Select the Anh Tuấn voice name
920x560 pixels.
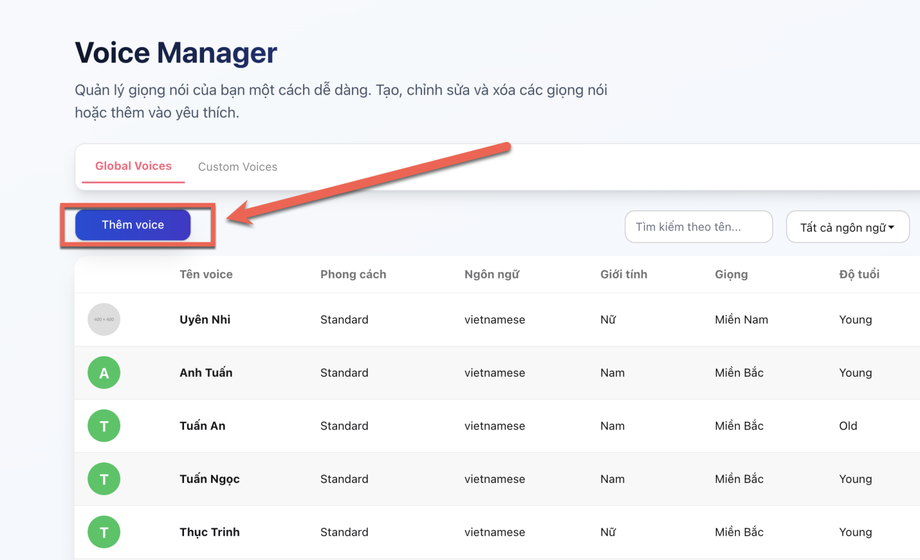click(206, 373)
